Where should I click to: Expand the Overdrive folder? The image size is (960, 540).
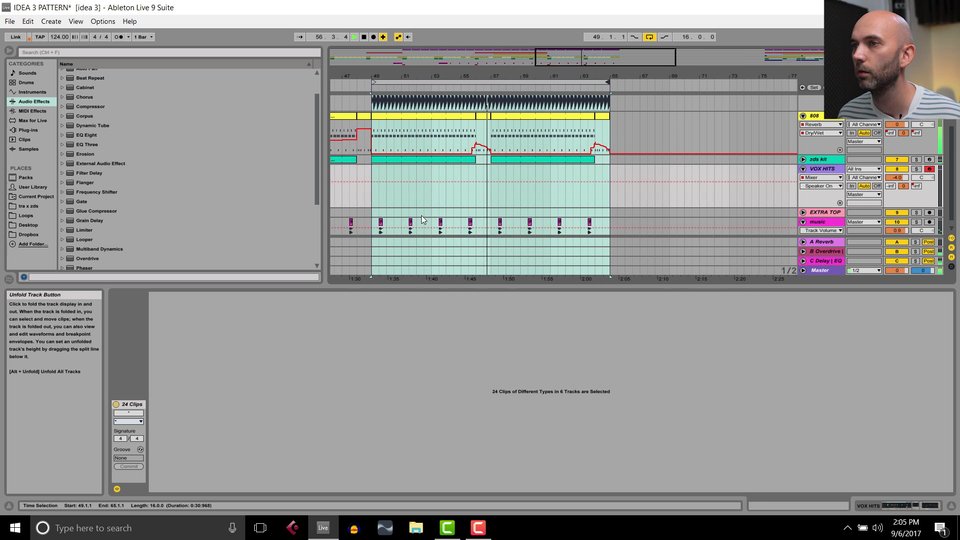click(x=62, y=258)
